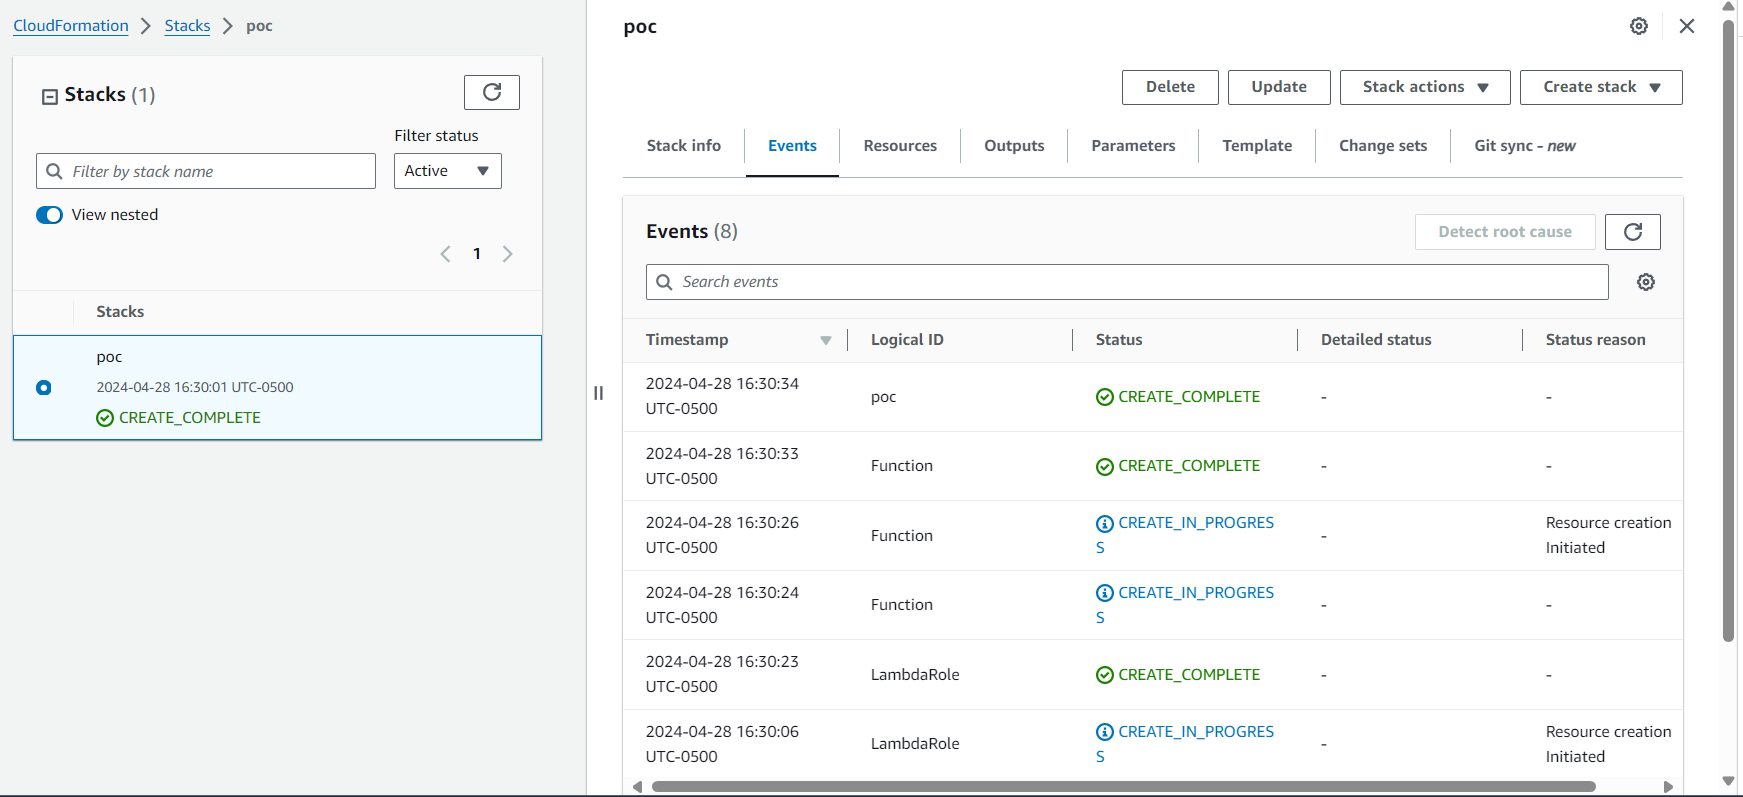Go to next stacks page
The height and width of the screenshot is (797, 1743).
[x=508, y=254]
